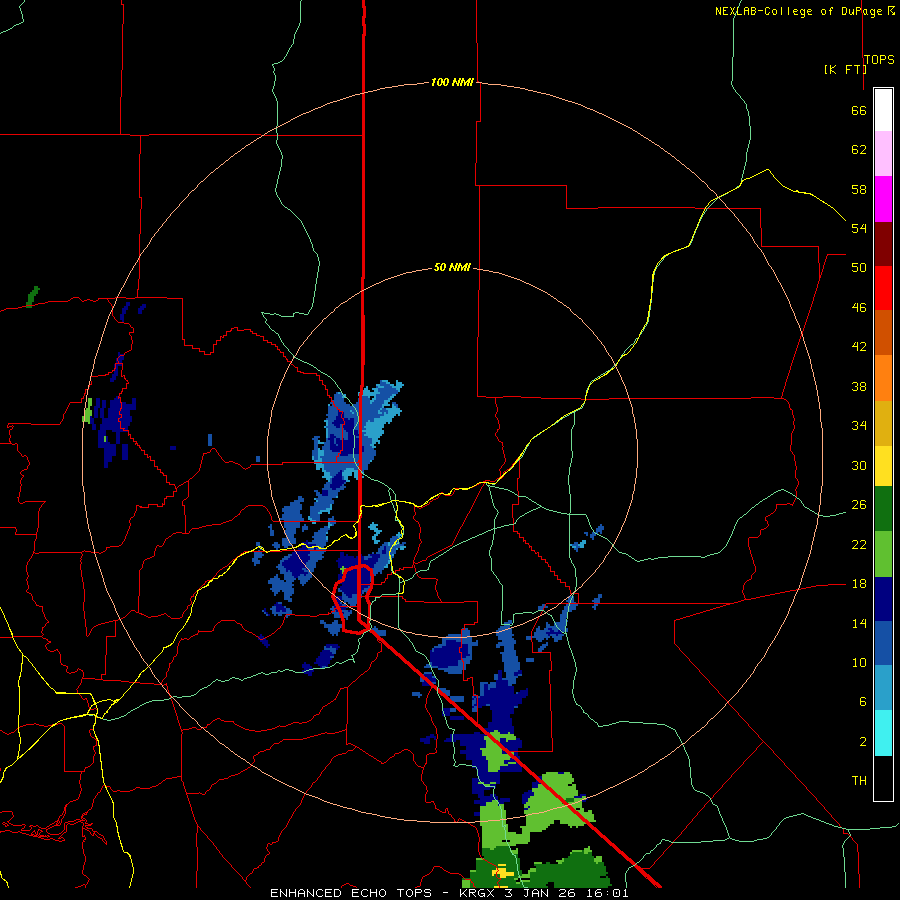Click legend value label 54
This screenshot has height=900, width=900.
coord(859,228)
